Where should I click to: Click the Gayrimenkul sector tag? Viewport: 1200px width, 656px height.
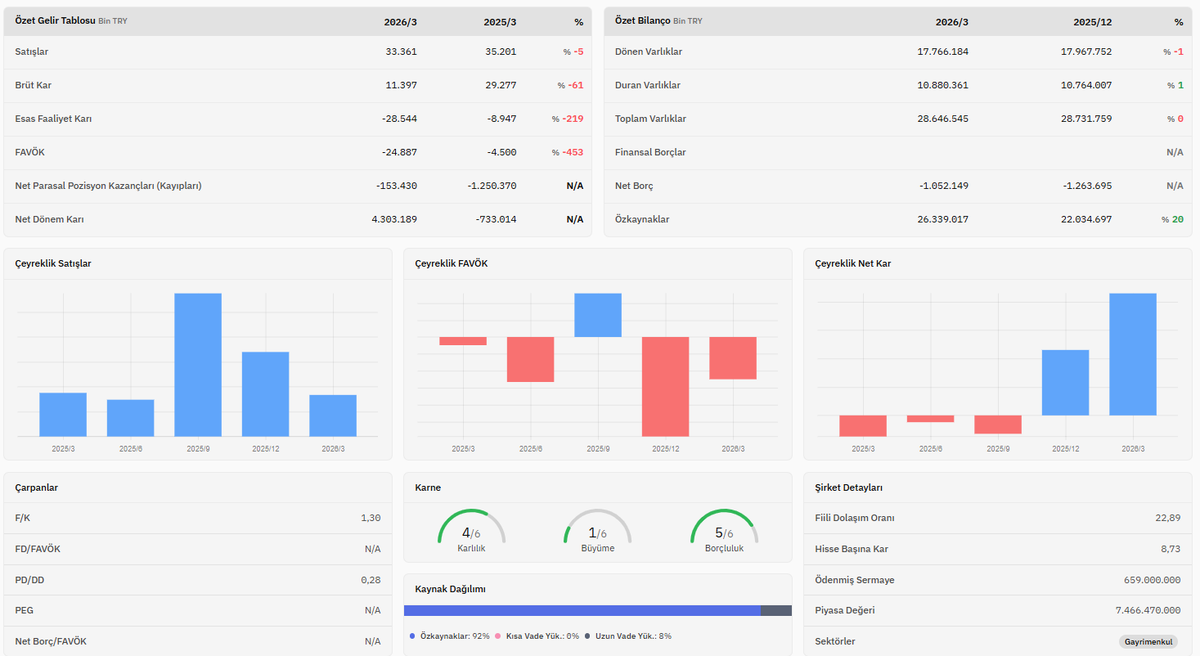[x=1150, y=641]
